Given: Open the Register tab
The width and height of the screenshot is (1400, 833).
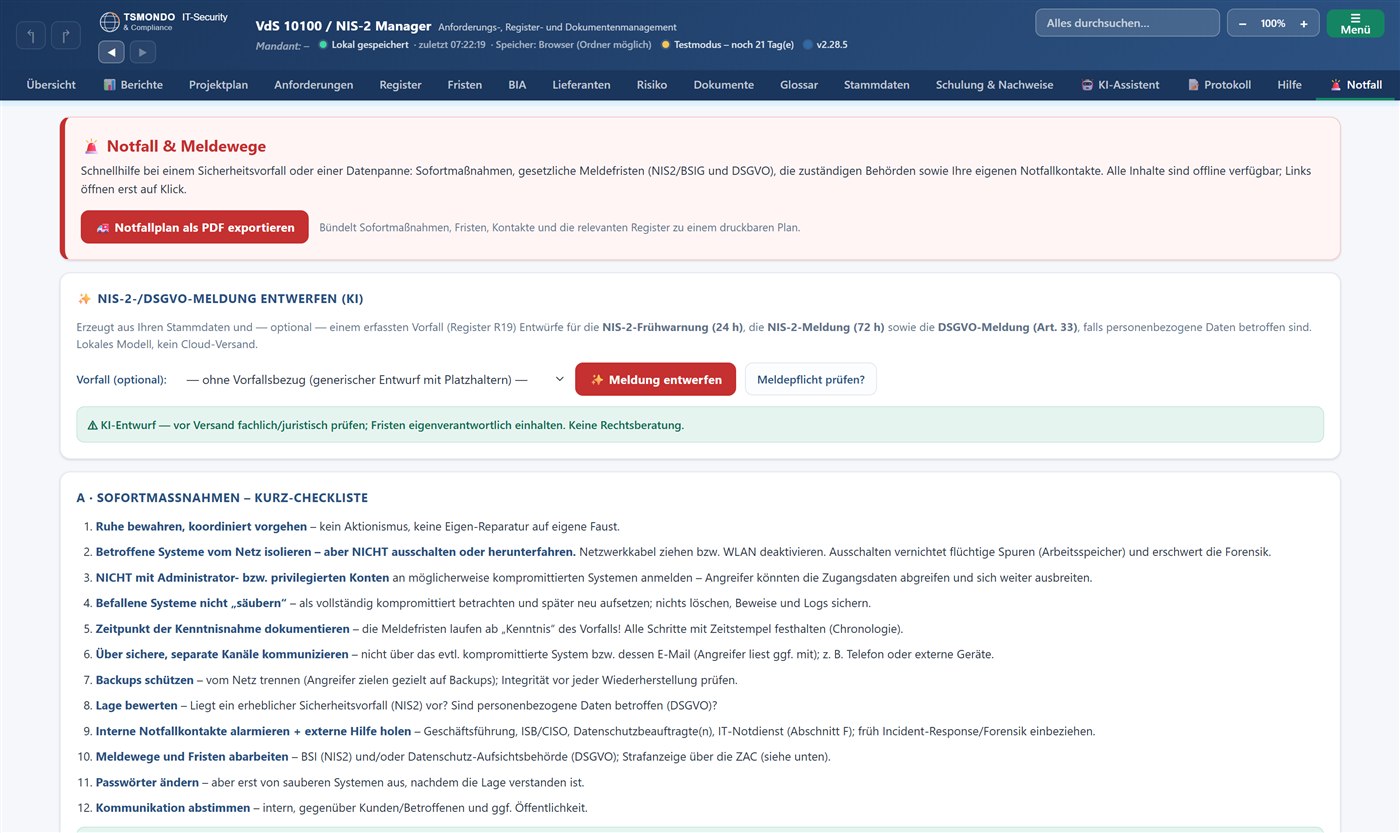Looking at the screenshot, I should click(x=400, y=85).
